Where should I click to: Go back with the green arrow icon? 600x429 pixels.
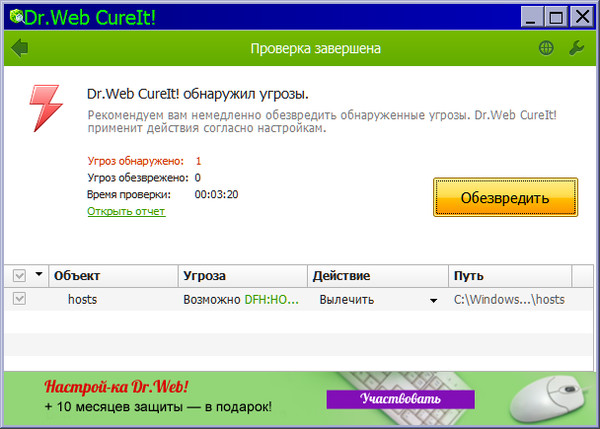click(20, 48)
